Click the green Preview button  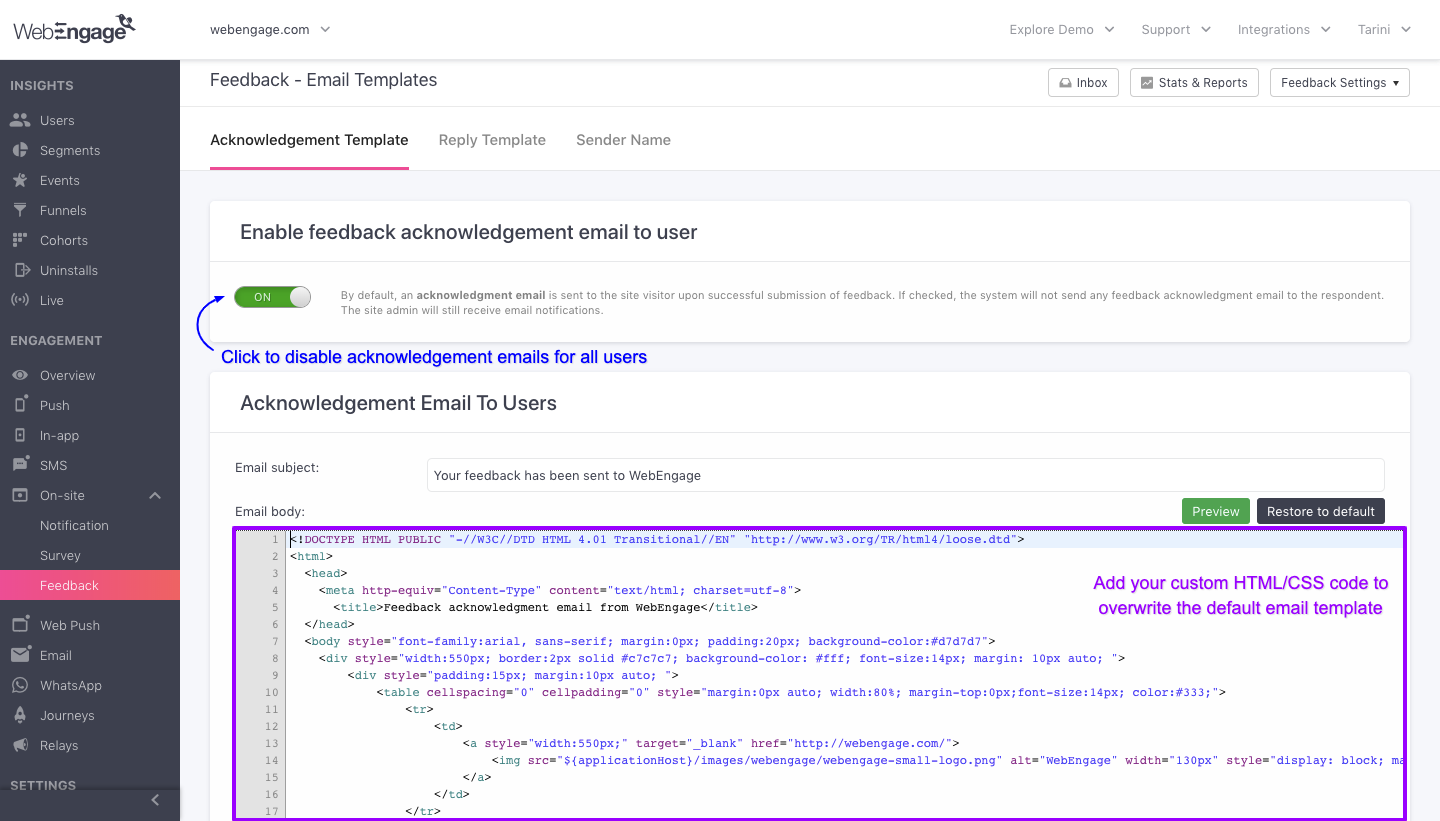1216,511
